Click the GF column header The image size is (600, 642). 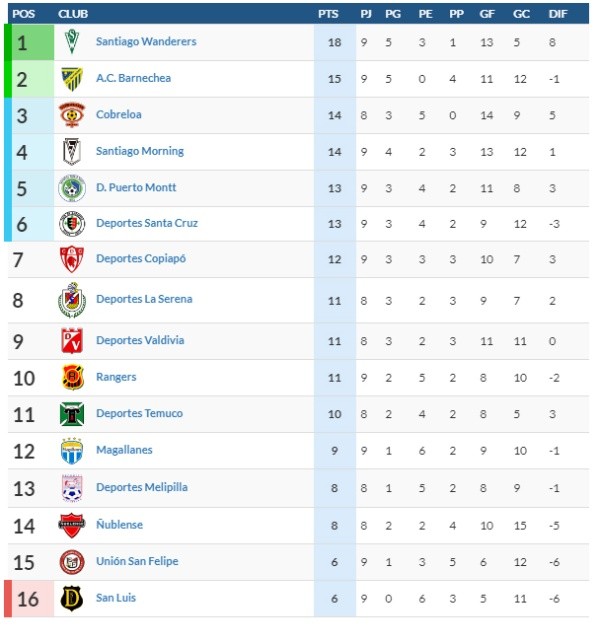pos(487,14)
